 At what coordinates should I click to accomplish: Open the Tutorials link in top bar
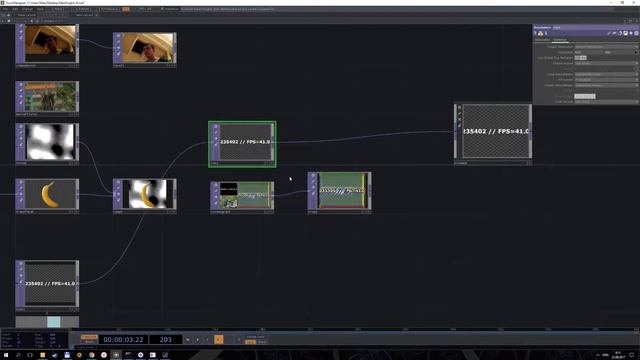pos(109,9)
